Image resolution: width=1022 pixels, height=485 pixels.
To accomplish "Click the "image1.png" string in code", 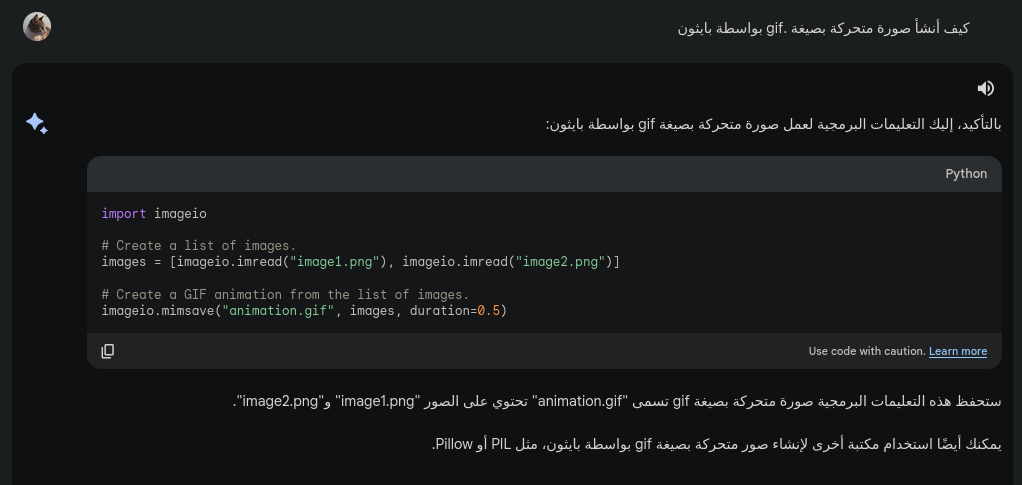I will 335,262.
